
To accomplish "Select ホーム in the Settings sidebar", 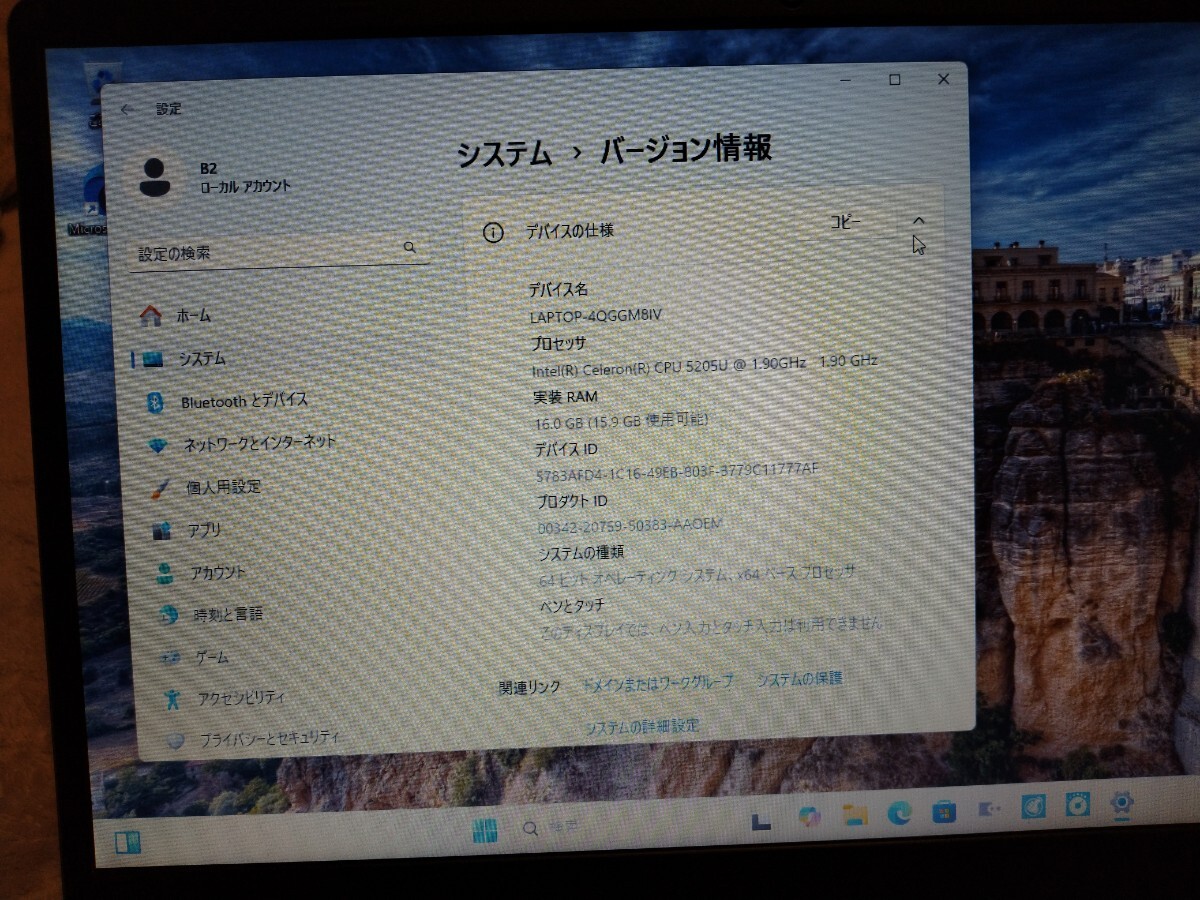I will (195, 314).
